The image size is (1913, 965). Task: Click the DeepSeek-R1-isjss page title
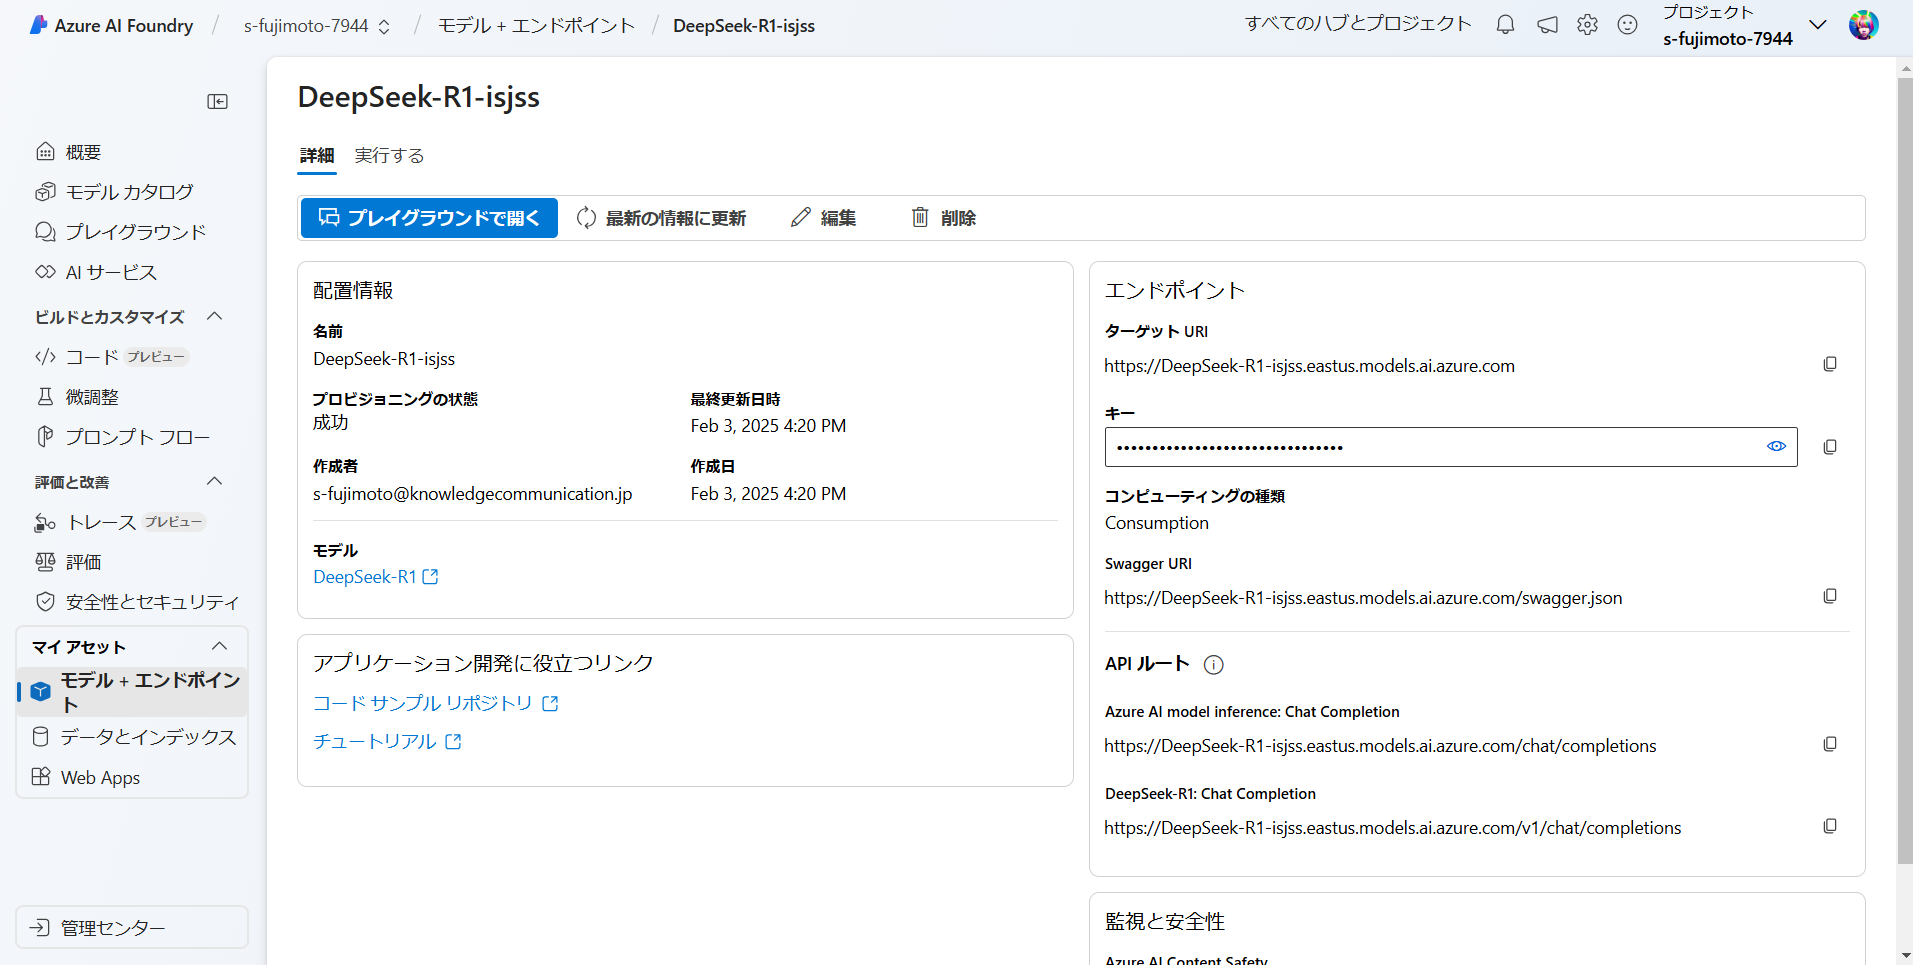(419, 97)
